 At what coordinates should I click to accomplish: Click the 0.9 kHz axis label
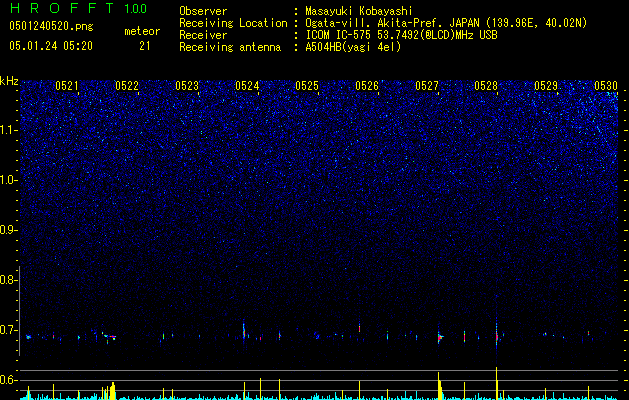point(8,230)
